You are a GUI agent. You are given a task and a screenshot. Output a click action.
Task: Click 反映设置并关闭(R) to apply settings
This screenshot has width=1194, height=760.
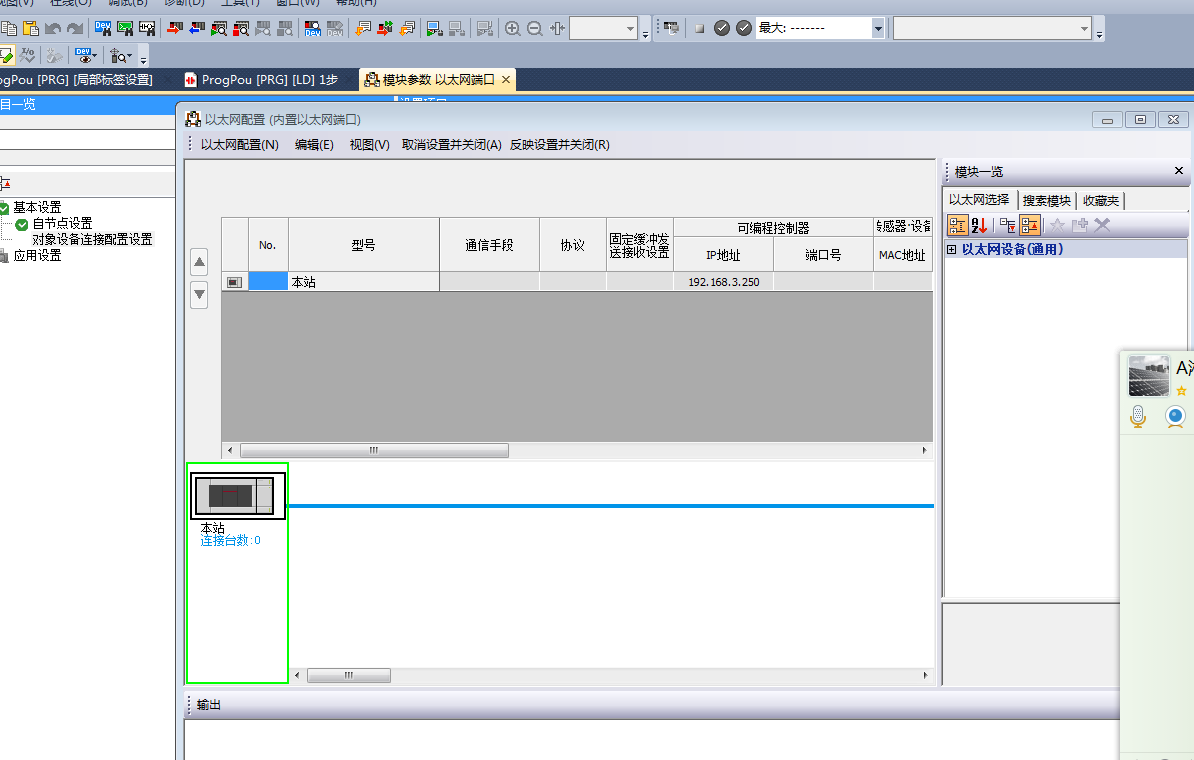click(559, 145)
